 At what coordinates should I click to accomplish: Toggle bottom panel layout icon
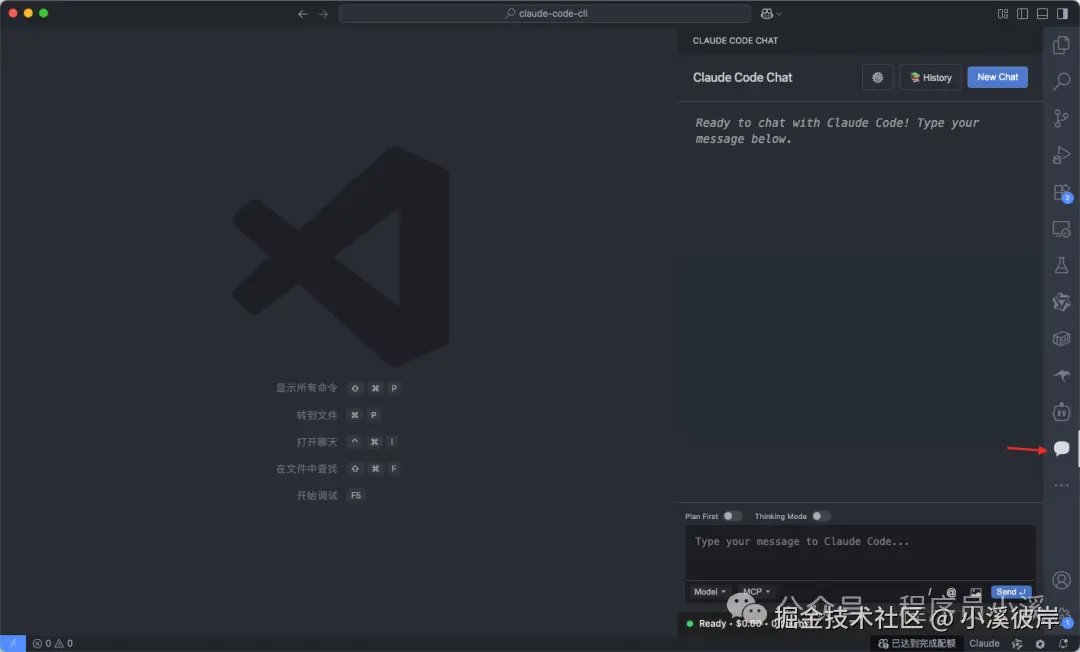1043,14
